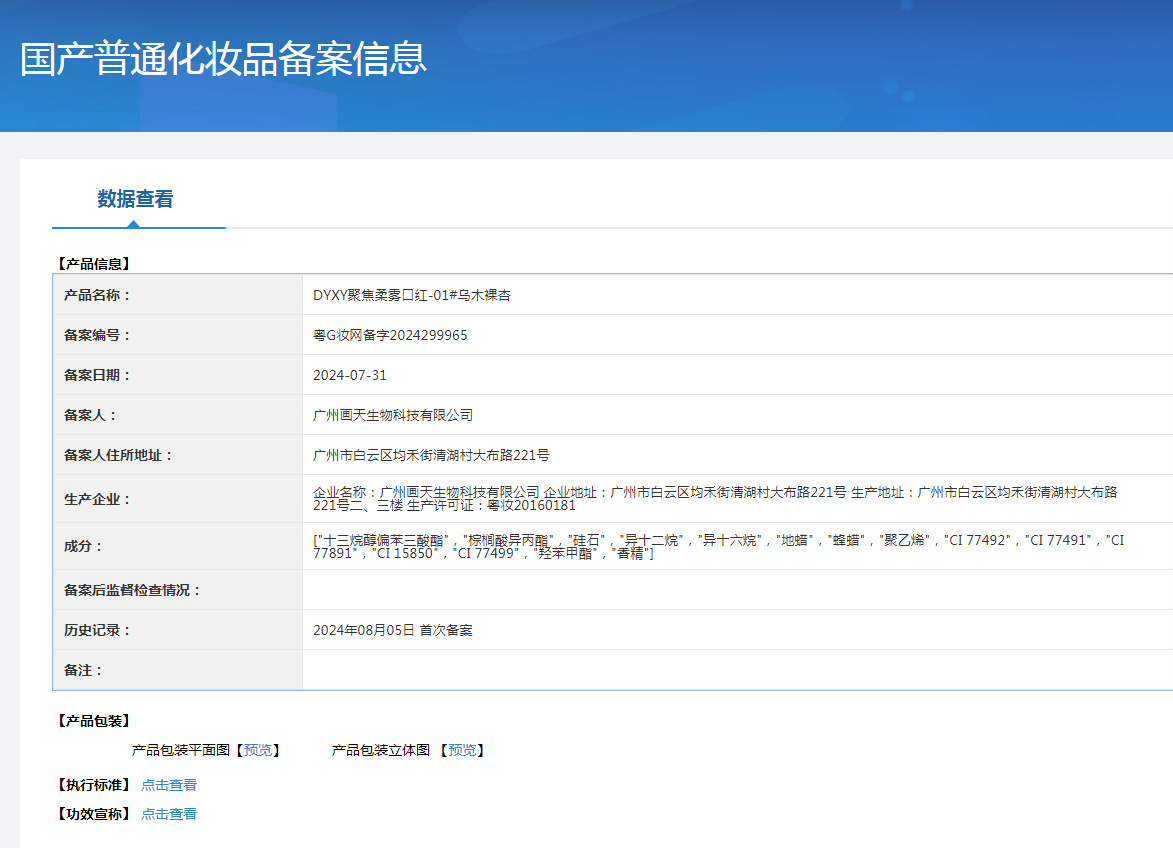Select product name DYXY聚焦柔雾口红-01#乌木裸杏
The width and height of the screenshot is (1173, 848).
[411, 295]
